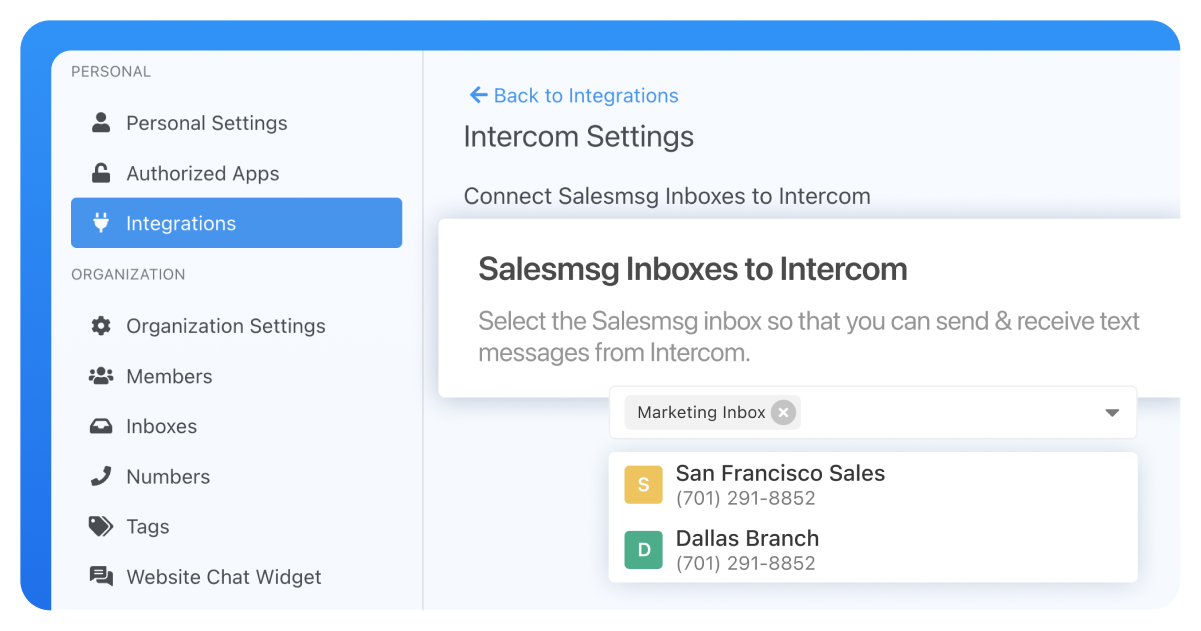This screenshot has height=631, width=1201.
Task: Select the Integrations plug icon
Action: click(x=101, y=222)
